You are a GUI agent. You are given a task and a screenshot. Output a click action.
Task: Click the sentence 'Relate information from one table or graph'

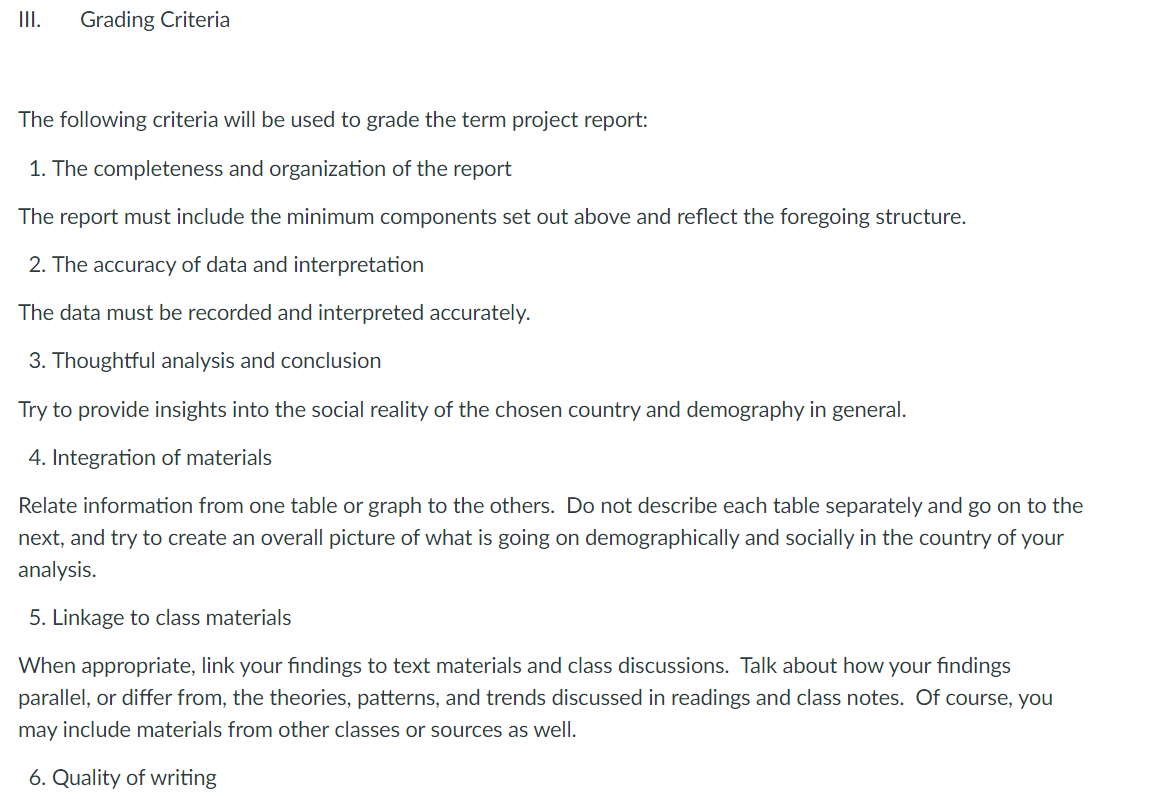pos(287,506)
